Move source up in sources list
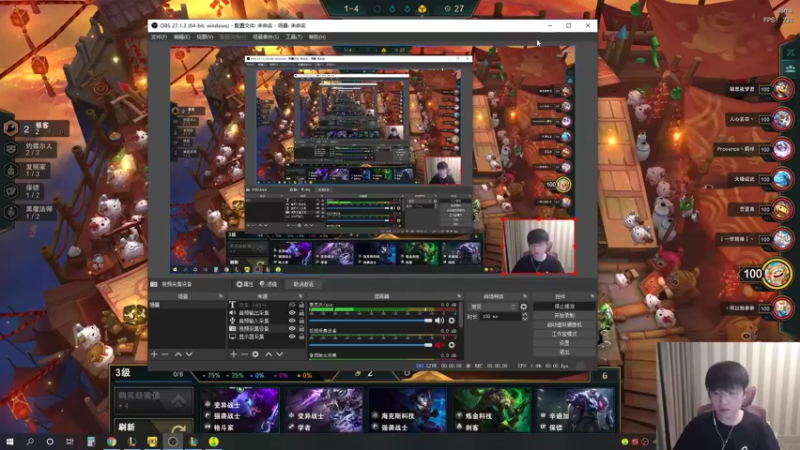This screenshot has width=800, height=450. coord(268,354)
